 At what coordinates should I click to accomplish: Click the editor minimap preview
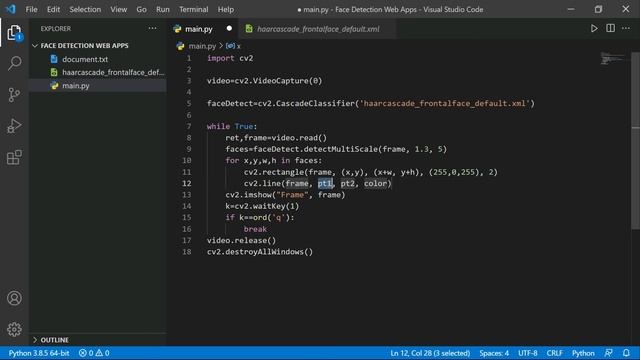(x=612, y=58)
